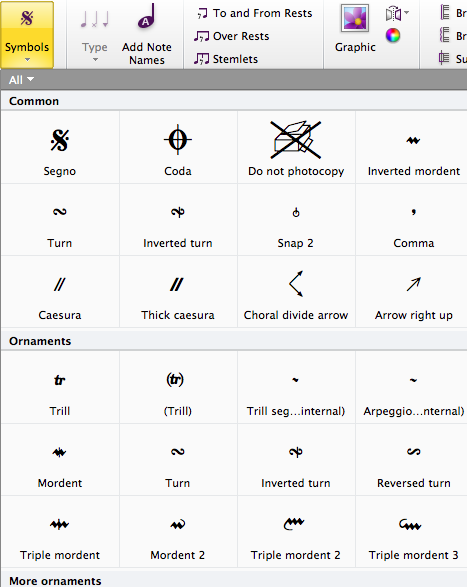
Task: Select Inverted mordent in Common
Action: [x=413, y=147]
